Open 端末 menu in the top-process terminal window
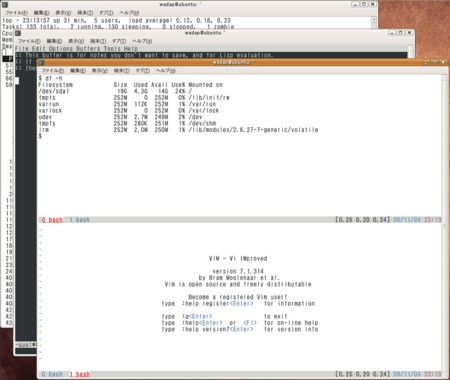Viewport: 450px width, 380px height. click(85, 13)
